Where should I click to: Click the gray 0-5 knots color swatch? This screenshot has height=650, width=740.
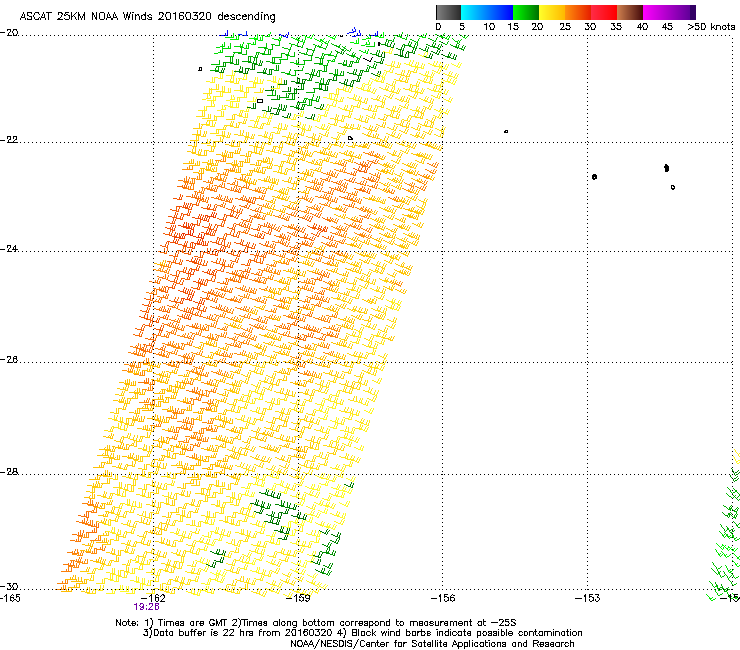448,12
